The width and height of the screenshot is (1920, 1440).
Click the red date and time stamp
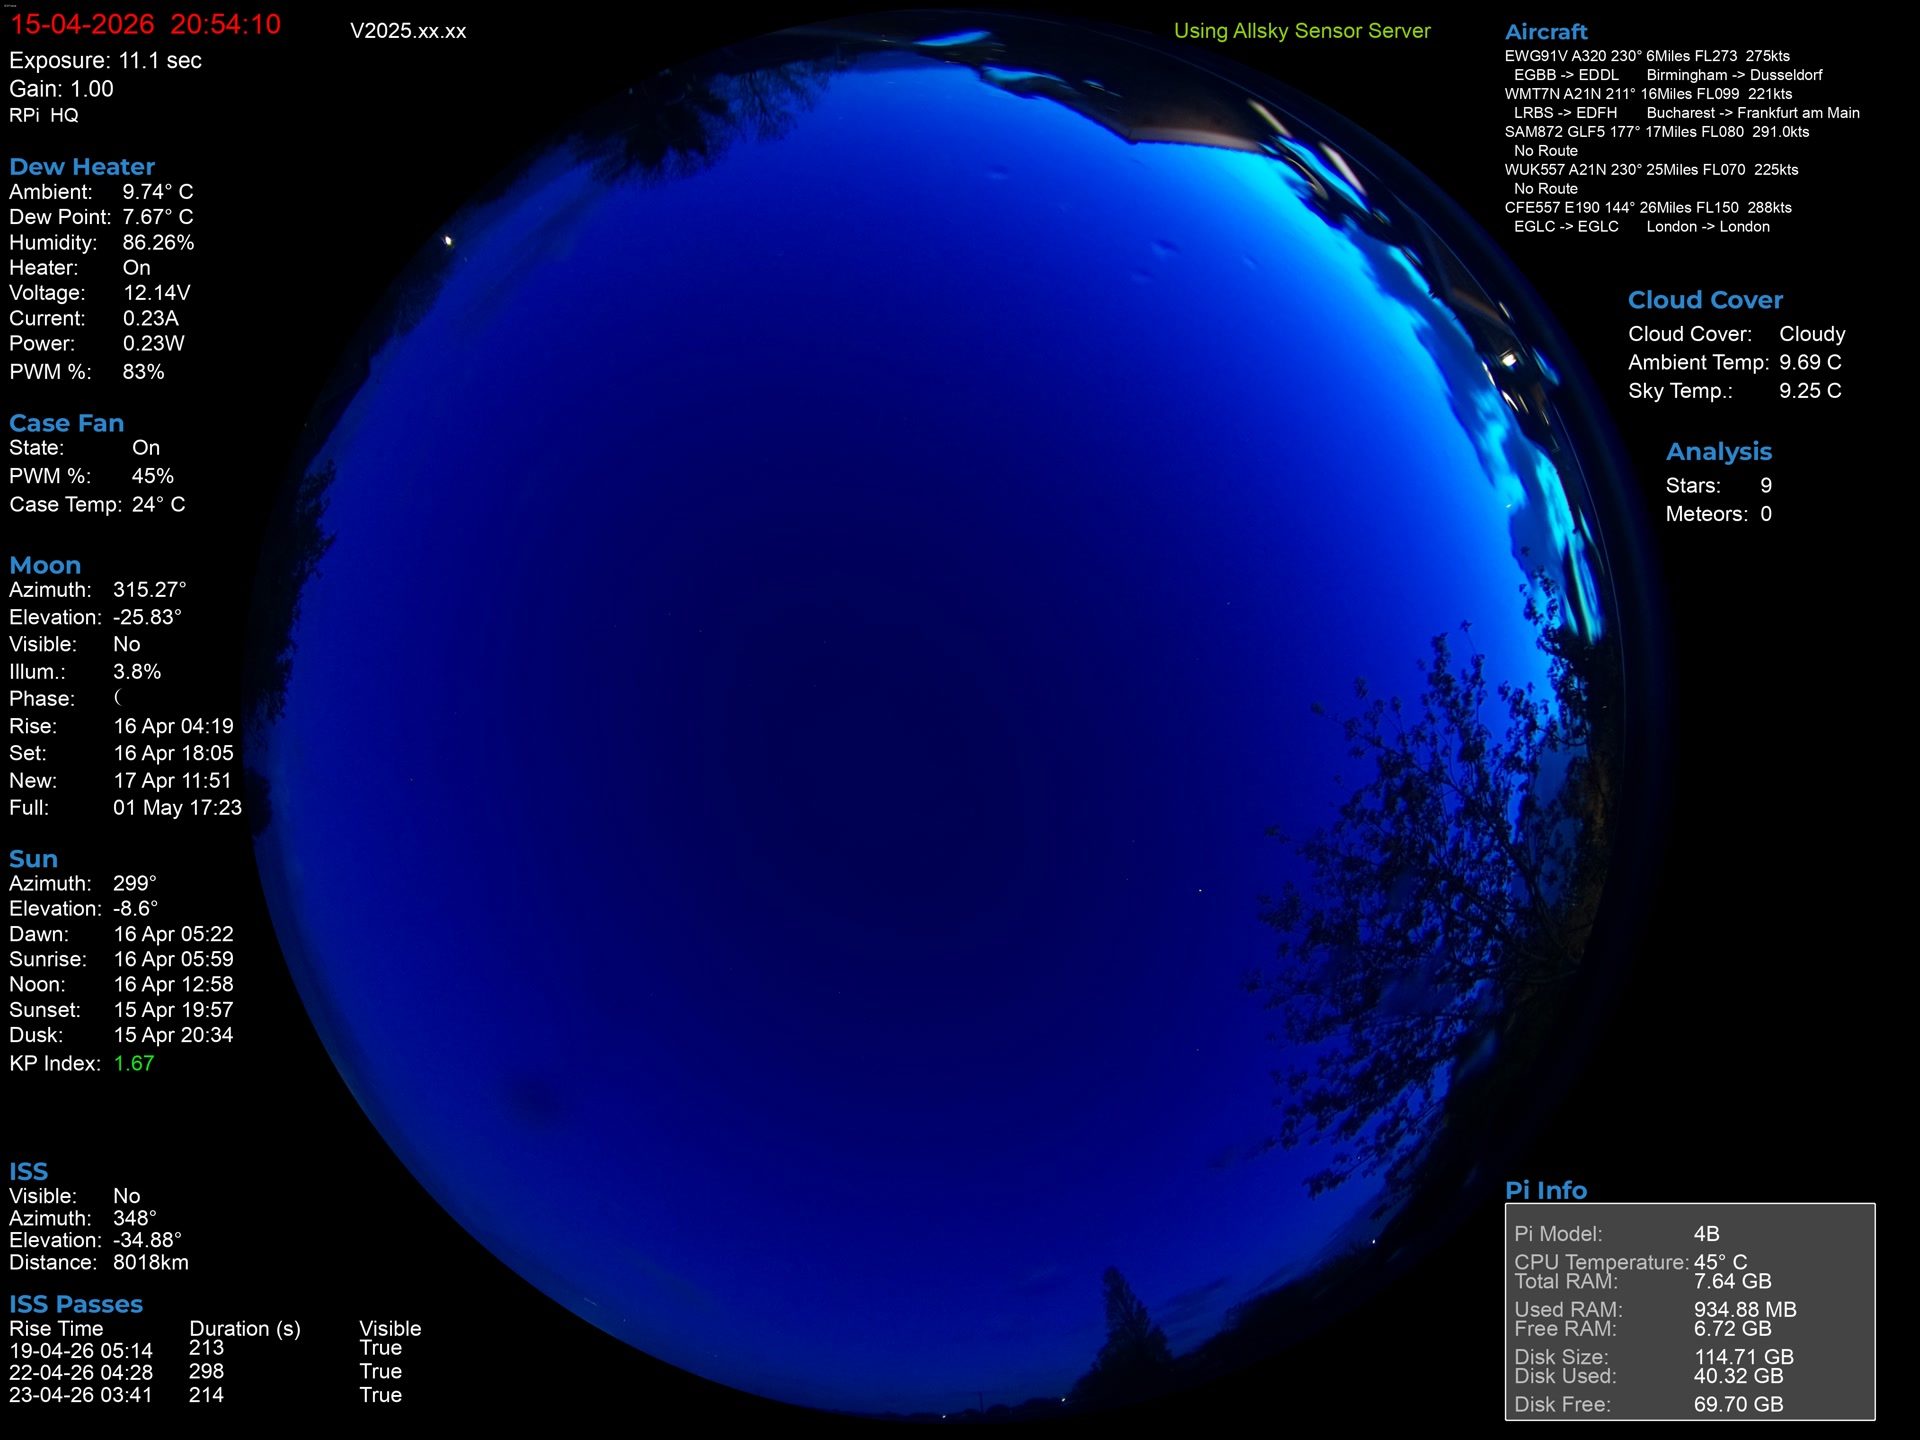pyautogui.click(x=146, y=24)
